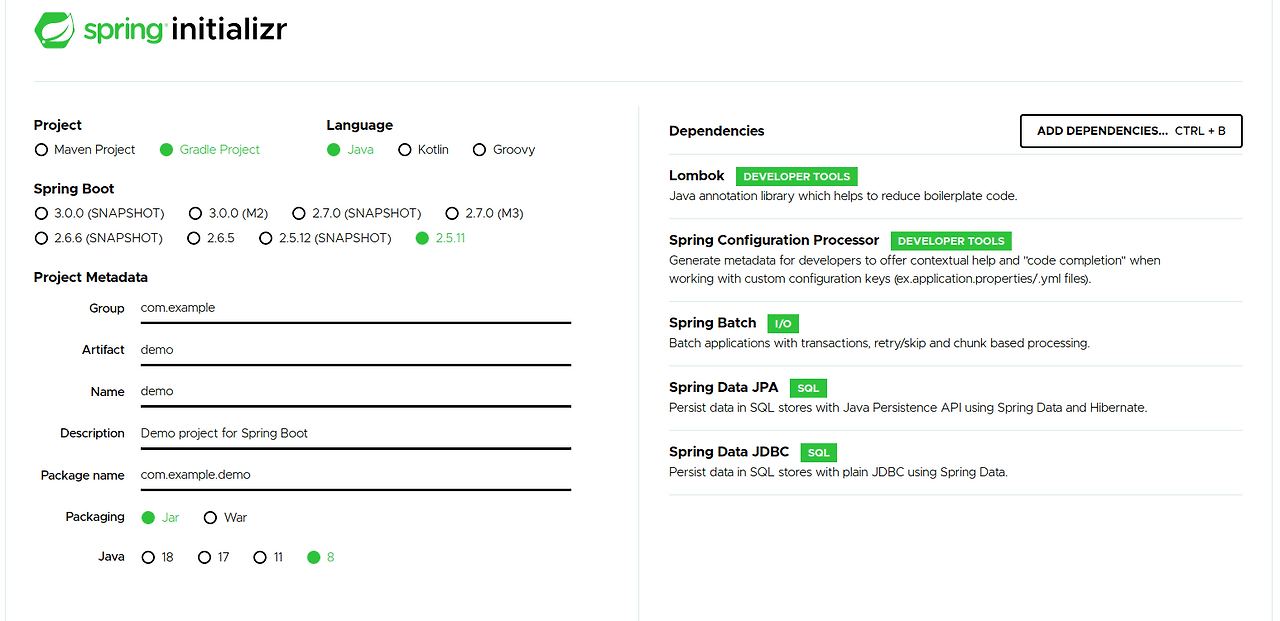Click the Spring Initializr leaf logo
Viewport: 1280px width, 621px height.
click(54, 30)
